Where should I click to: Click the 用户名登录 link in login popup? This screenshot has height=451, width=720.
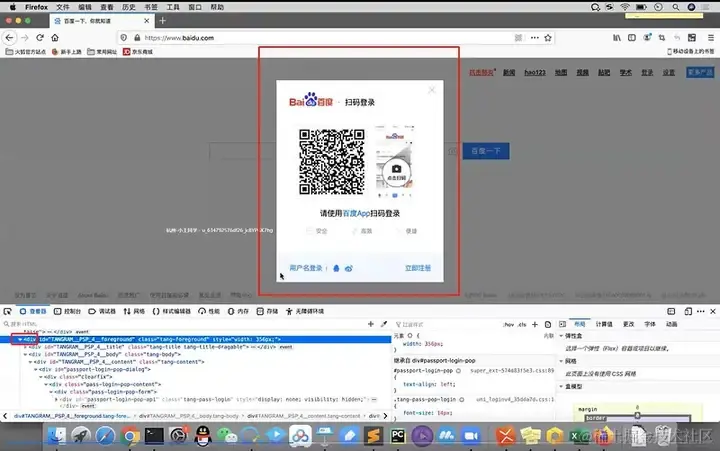click(305, 268)
